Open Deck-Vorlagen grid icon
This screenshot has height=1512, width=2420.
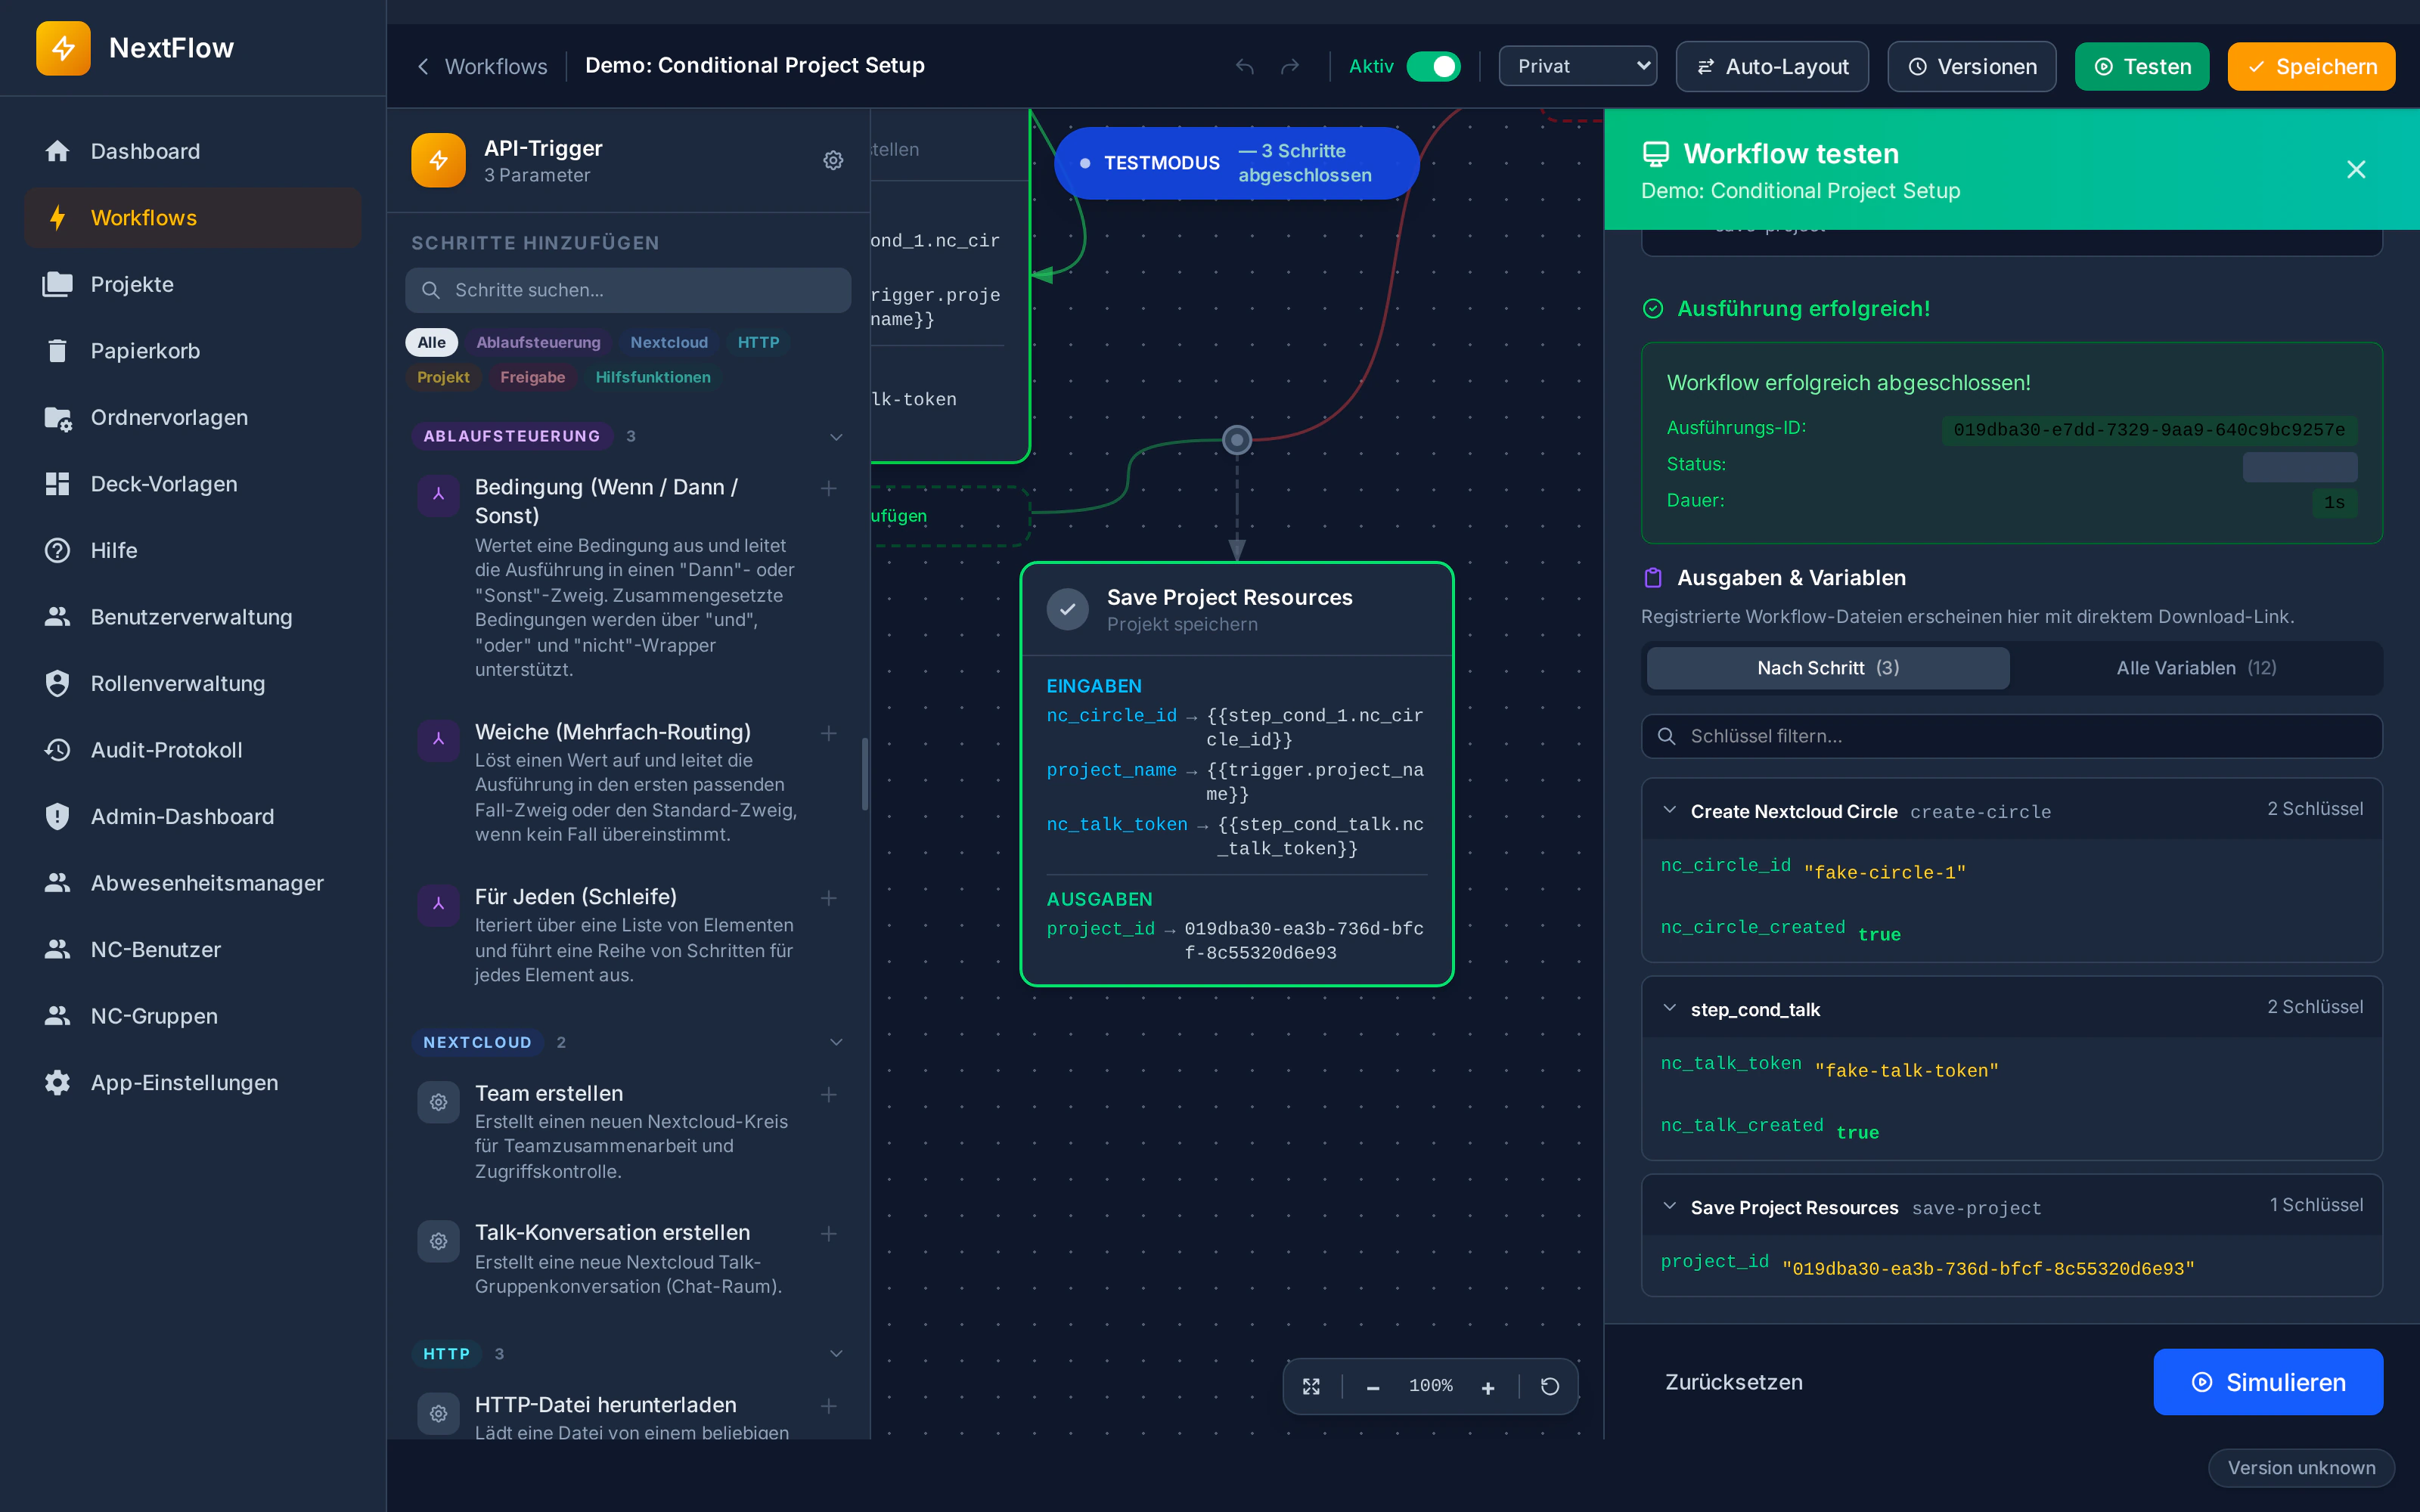pyautogui.click(x=57, y=484)
